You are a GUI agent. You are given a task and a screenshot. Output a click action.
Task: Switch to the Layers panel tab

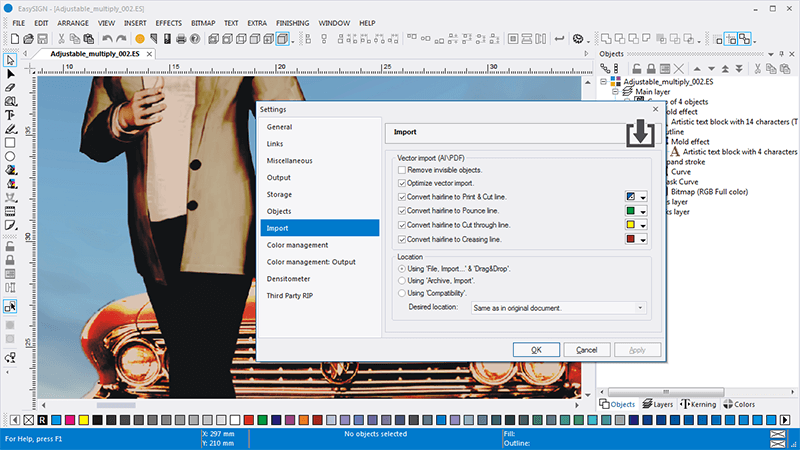pyautogui.click(x=656, y=404)
